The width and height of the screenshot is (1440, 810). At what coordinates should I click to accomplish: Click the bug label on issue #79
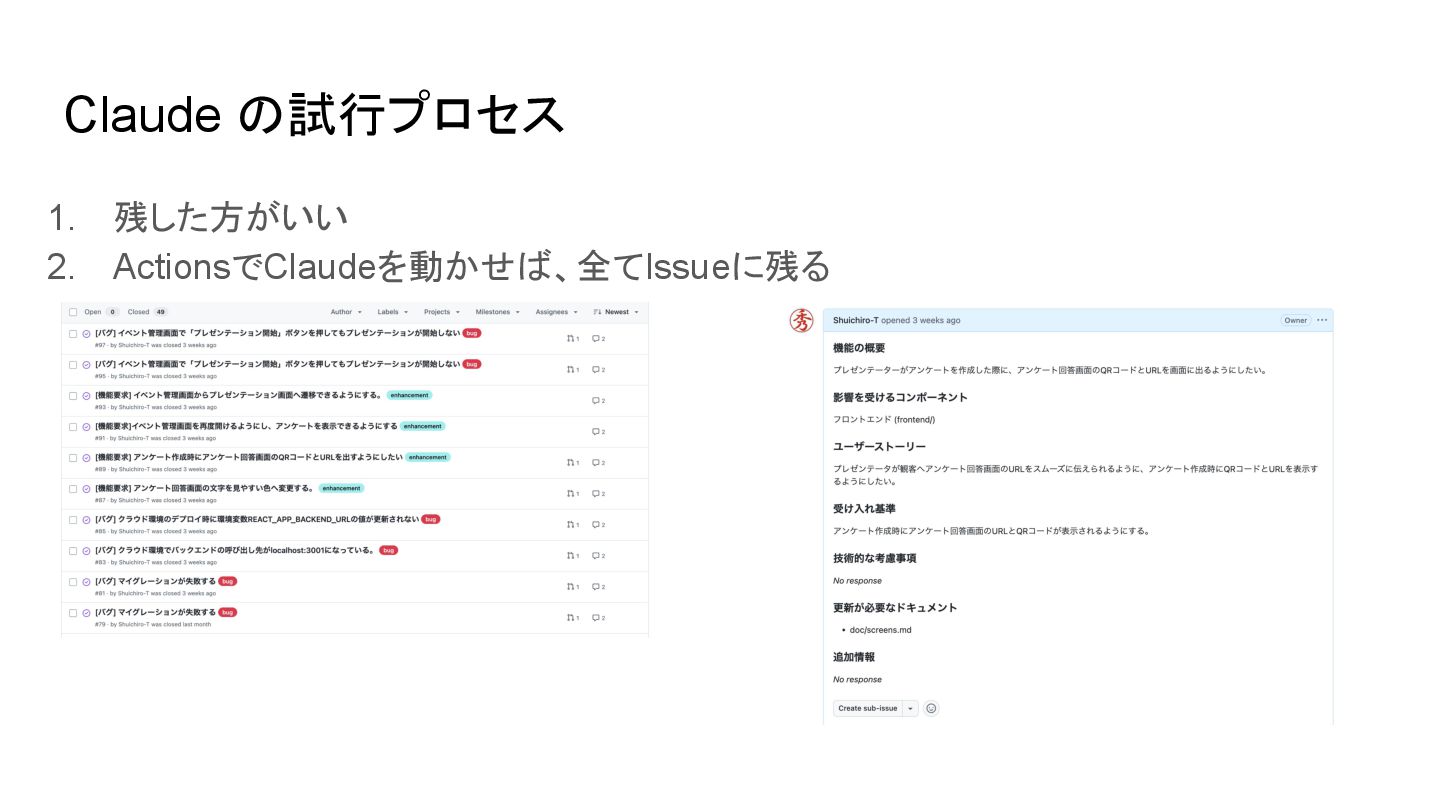click(228, 612)
